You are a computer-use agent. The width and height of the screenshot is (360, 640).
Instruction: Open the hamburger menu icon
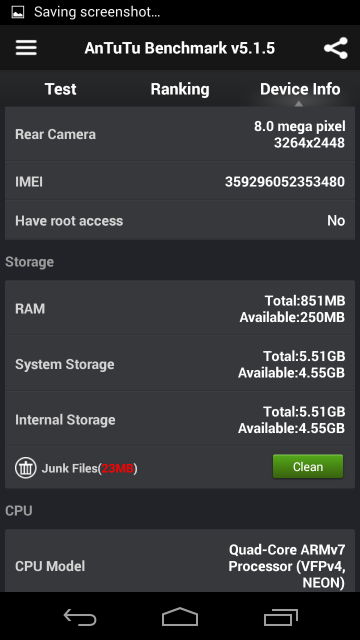click(26, 48)
